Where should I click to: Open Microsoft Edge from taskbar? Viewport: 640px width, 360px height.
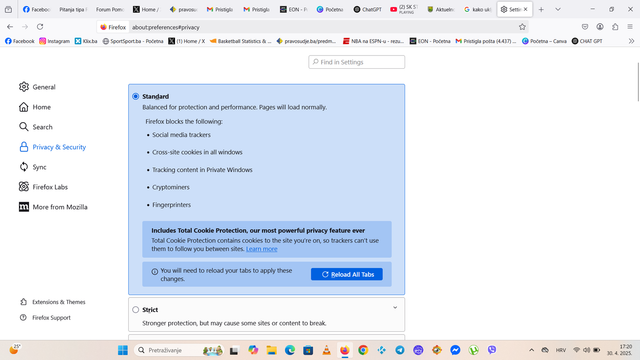point(290,350)
